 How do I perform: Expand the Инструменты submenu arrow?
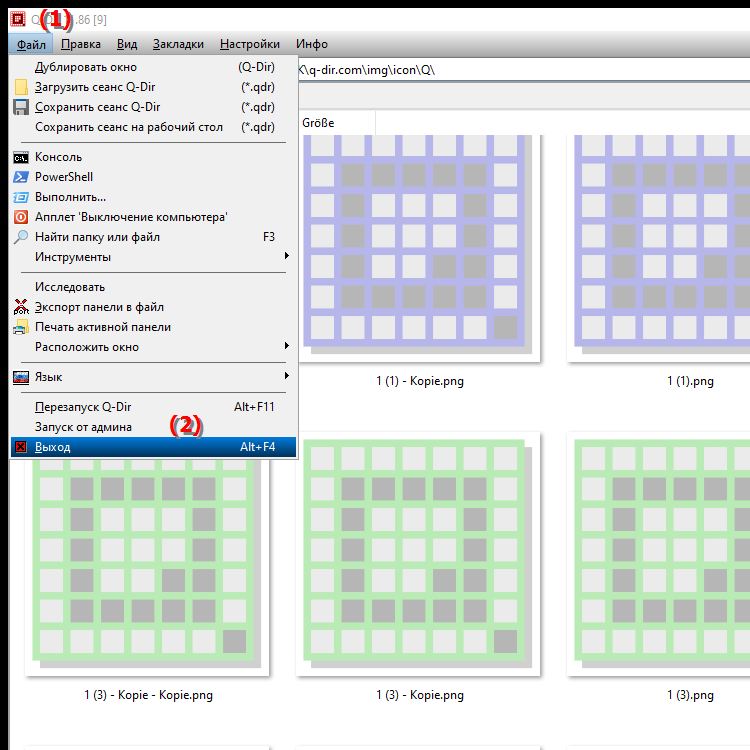click(287, 256)
